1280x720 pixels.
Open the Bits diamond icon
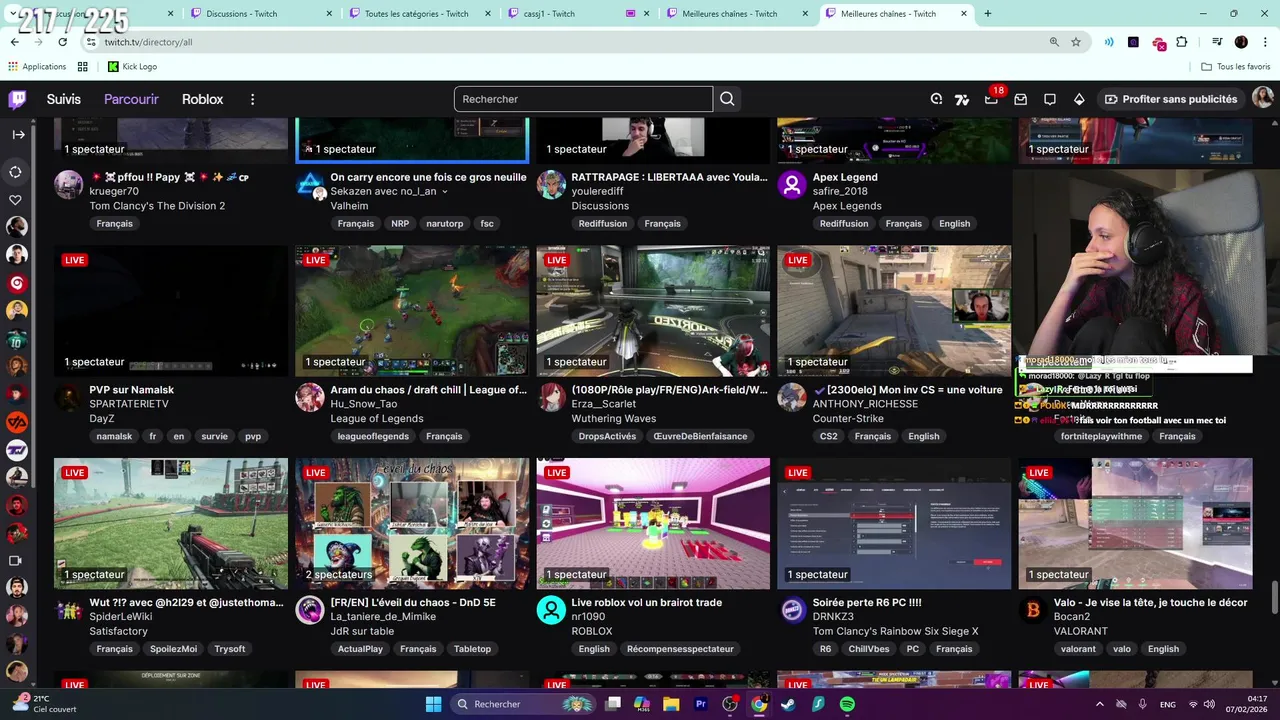[x=1079, y=99]
